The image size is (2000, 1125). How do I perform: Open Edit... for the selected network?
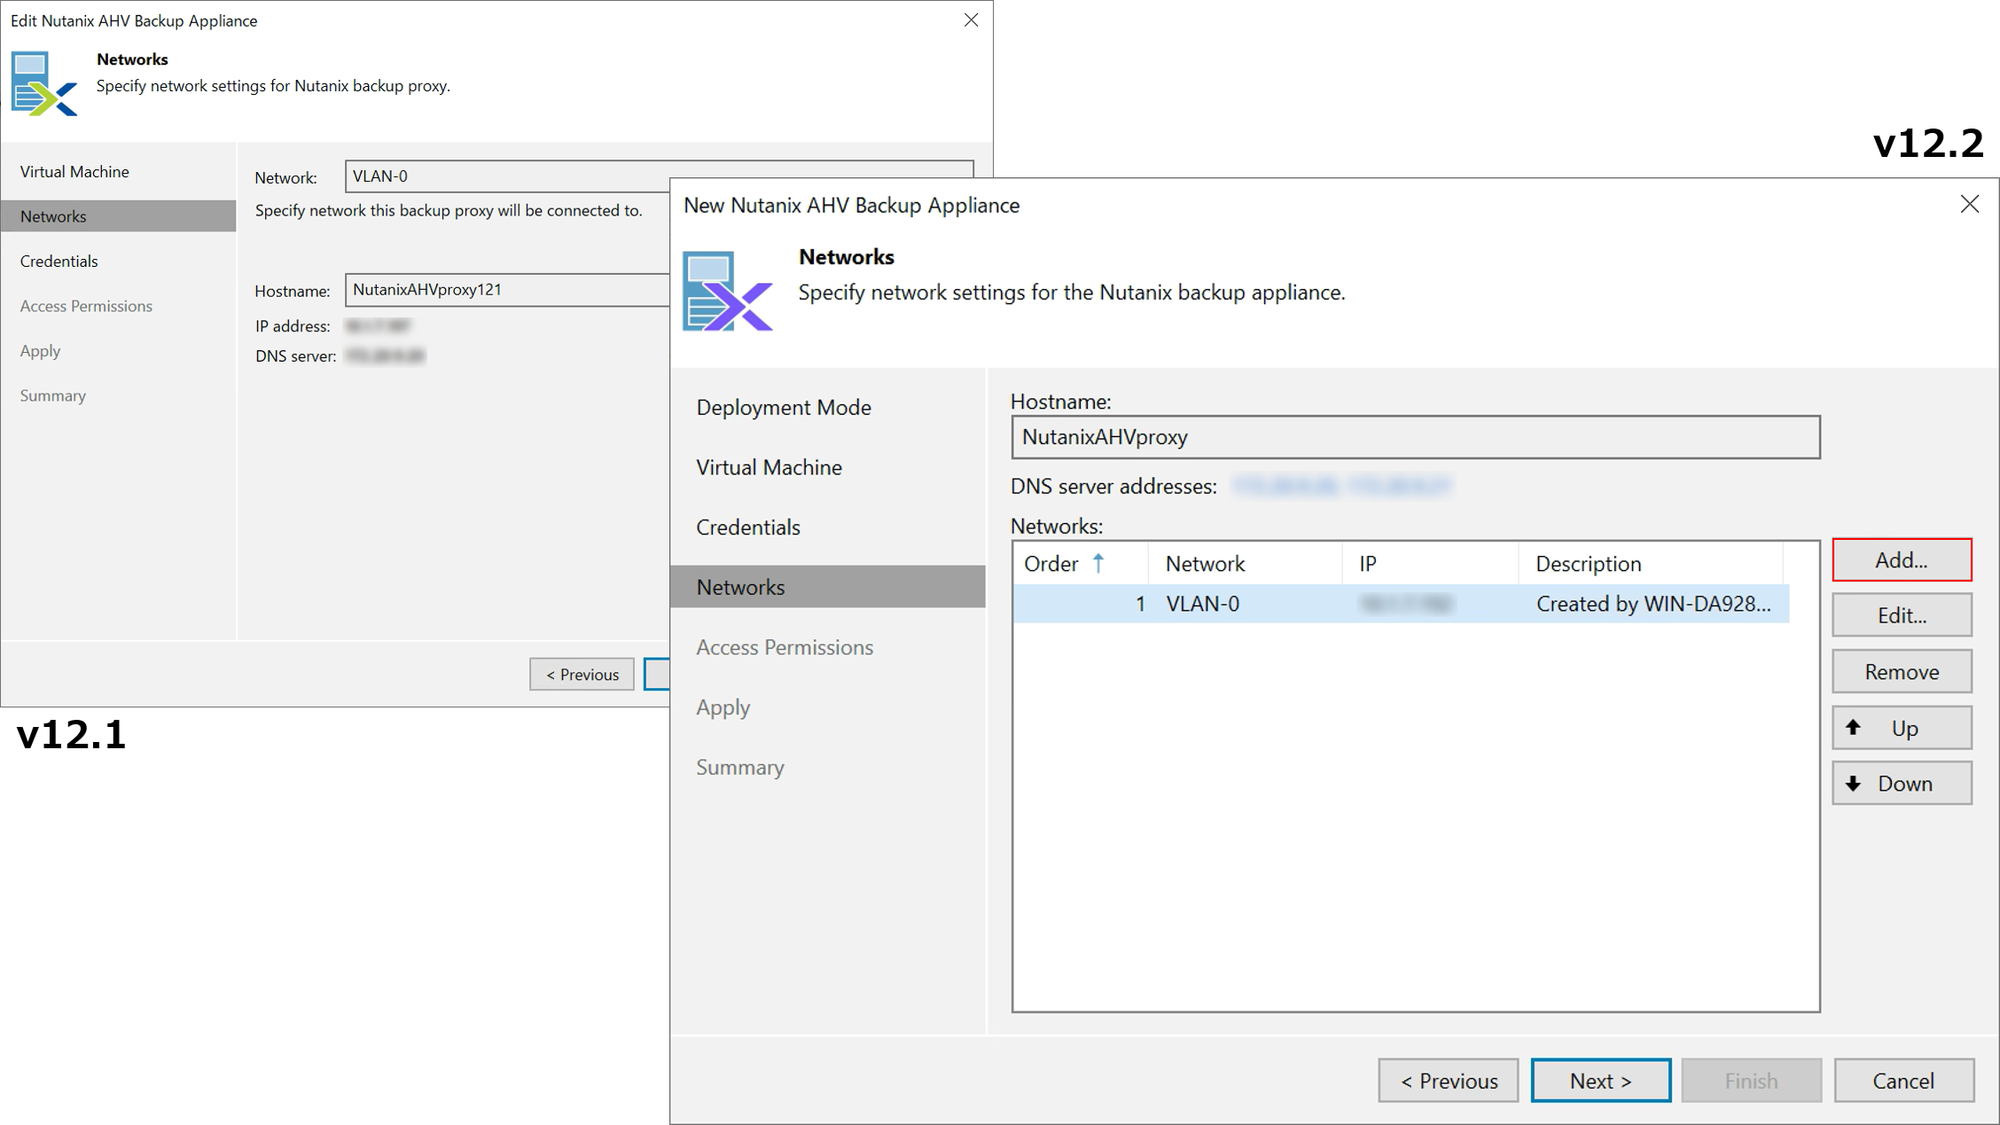(x=1901, y=615)
